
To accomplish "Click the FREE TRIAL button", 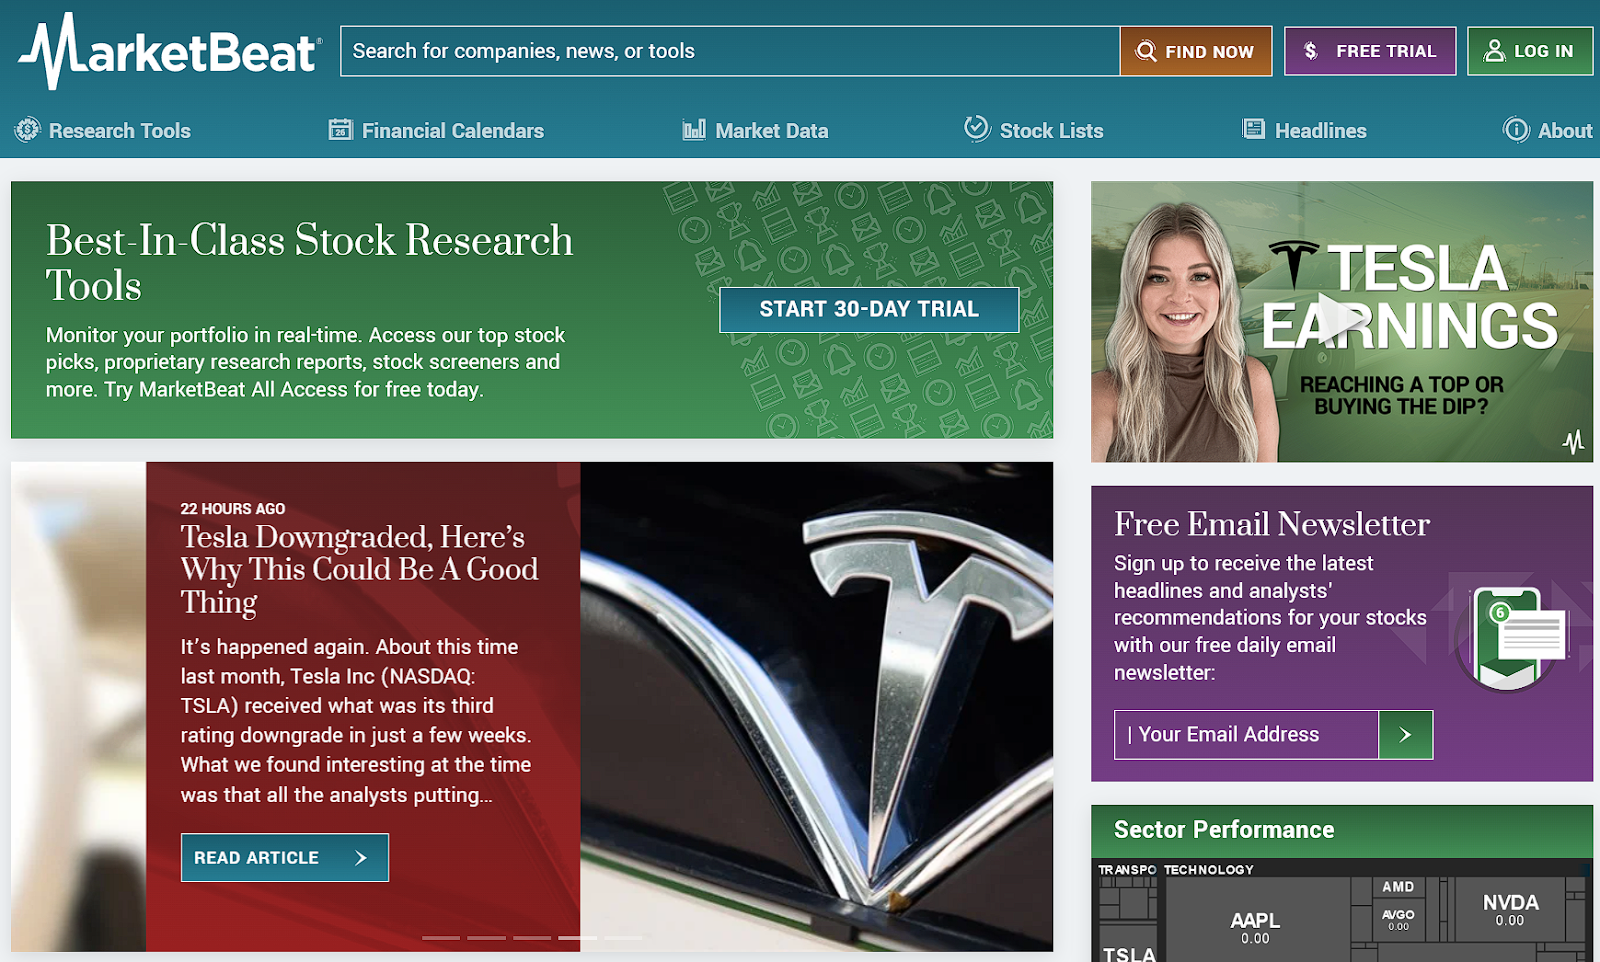I will (x=1370, y=51).
